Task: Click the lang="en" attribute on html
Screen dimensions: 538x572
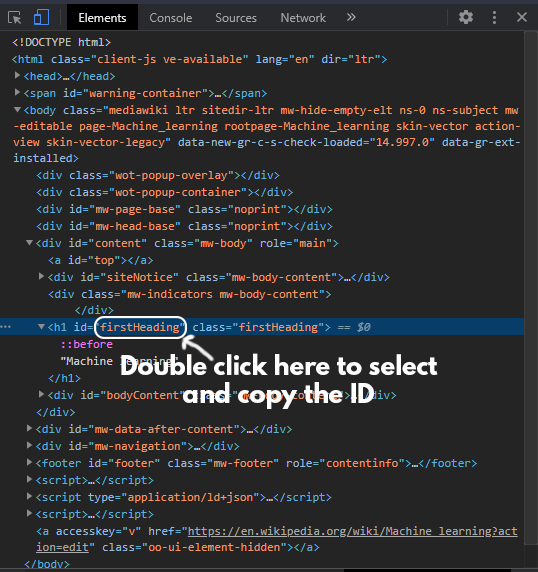Action: pyautogui.click(x=285, y=59)
